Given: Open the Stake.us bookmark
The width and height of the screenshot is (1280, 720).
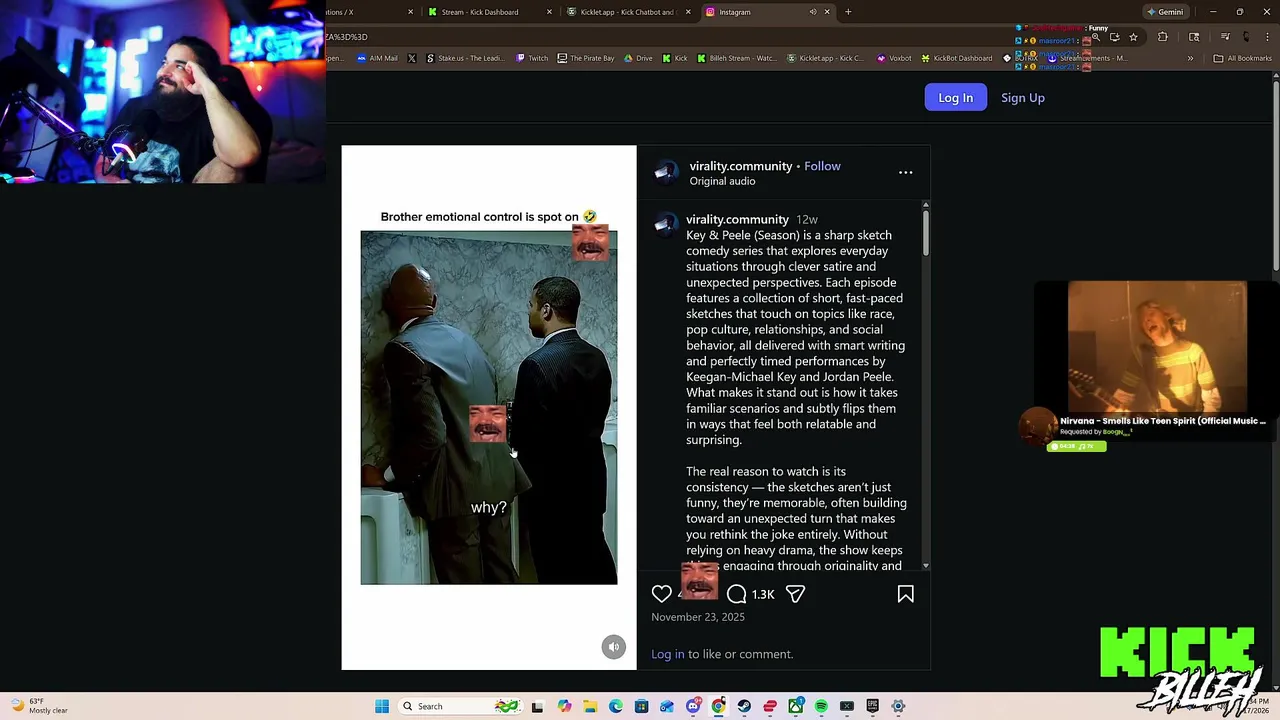Looking at the screenshot, I should point(465,58).
